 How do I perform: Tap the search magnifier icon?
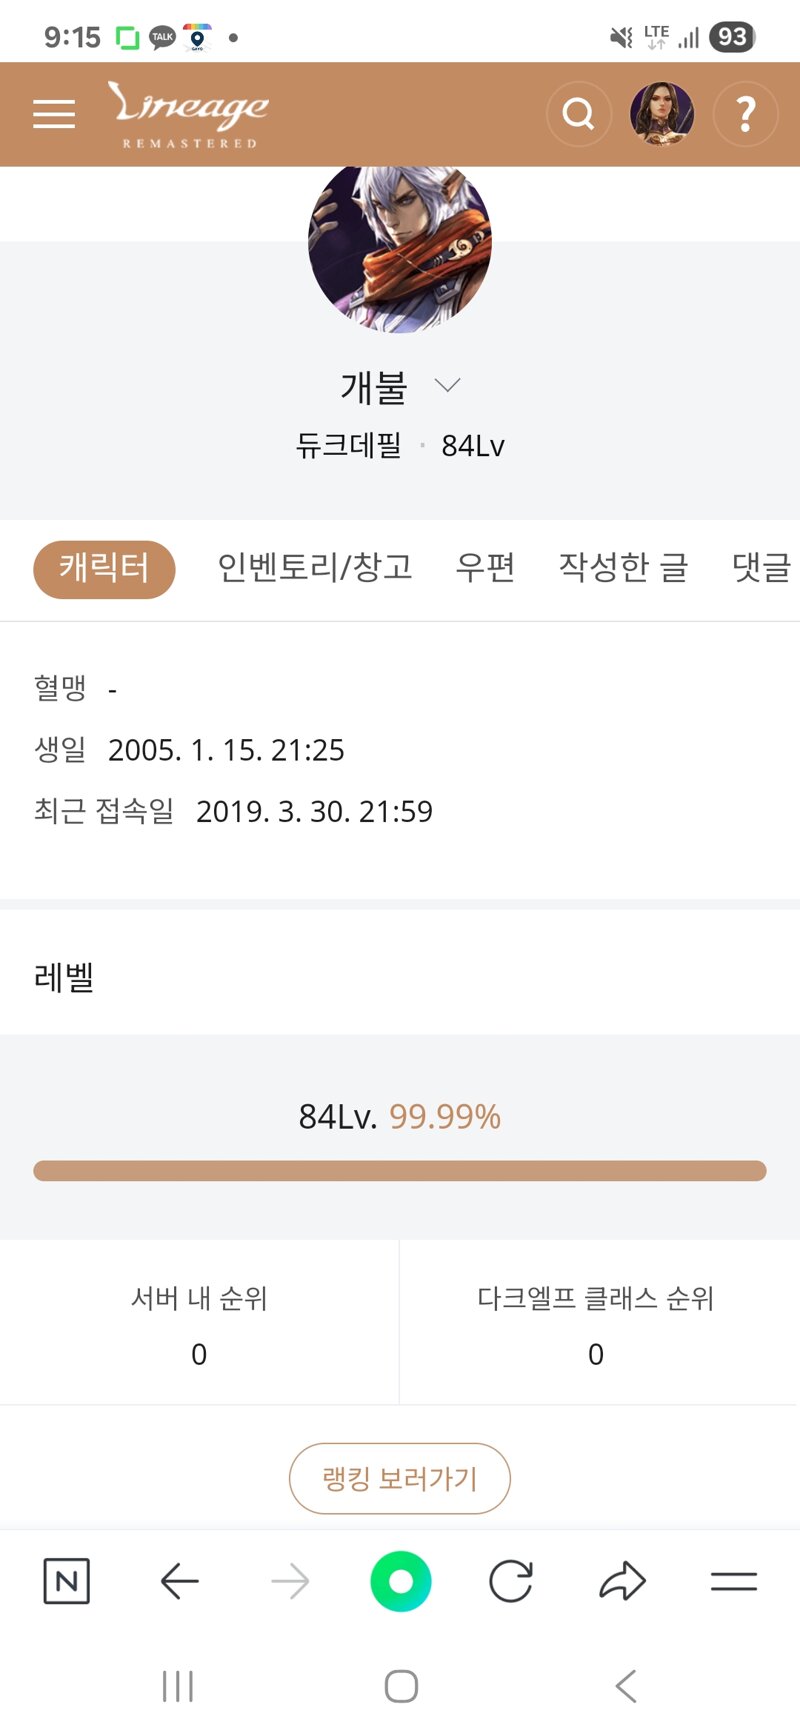click(x=579, y=114)
